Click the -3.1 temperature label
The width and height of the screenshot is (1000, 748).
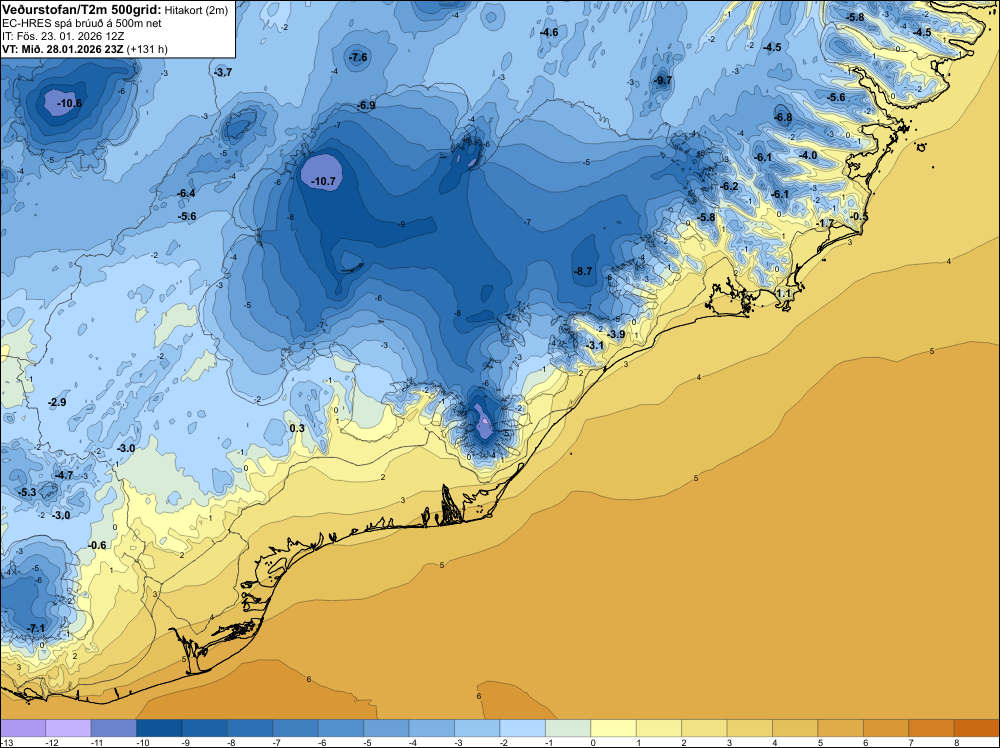(x=594, y=345)
